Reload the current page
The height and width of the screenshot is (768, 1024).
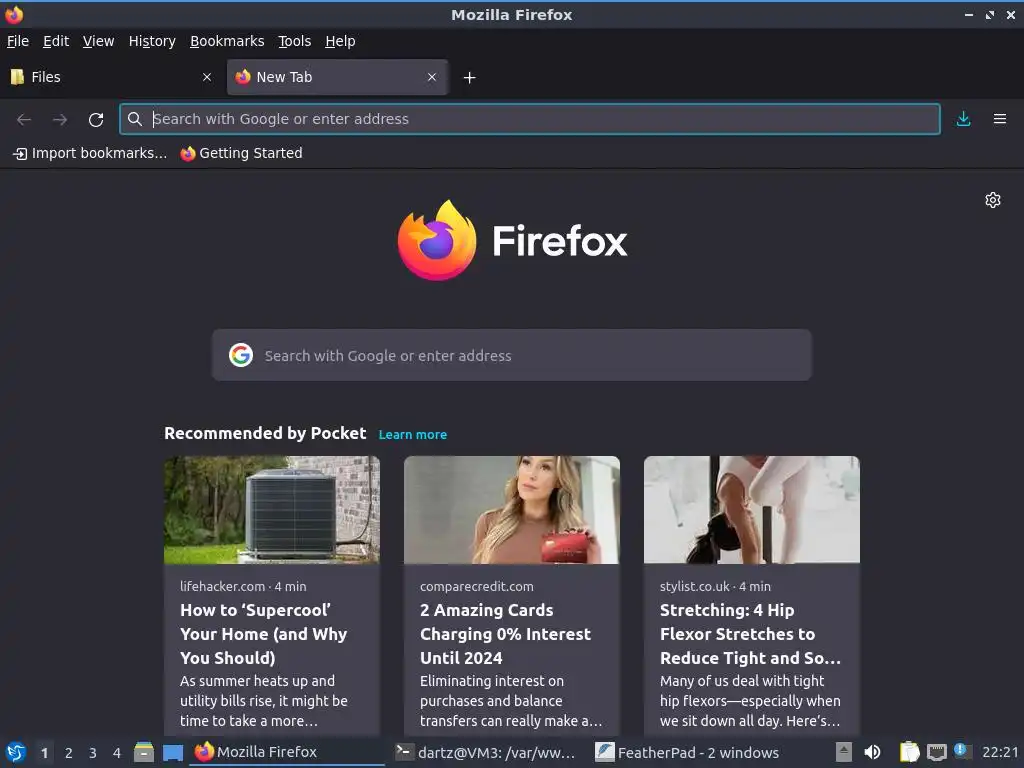pos(96,120)
